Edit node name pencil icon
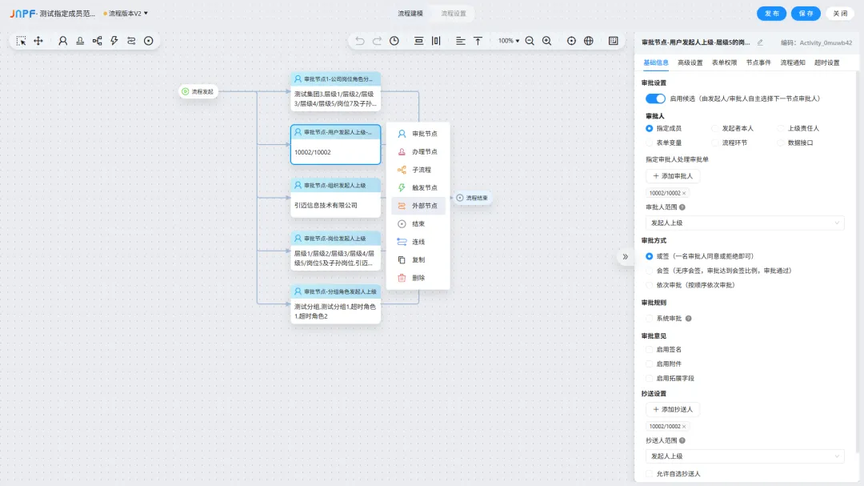The height and width of the screenshot is (486, 864). pyautogui.click(x=760, y=42)
